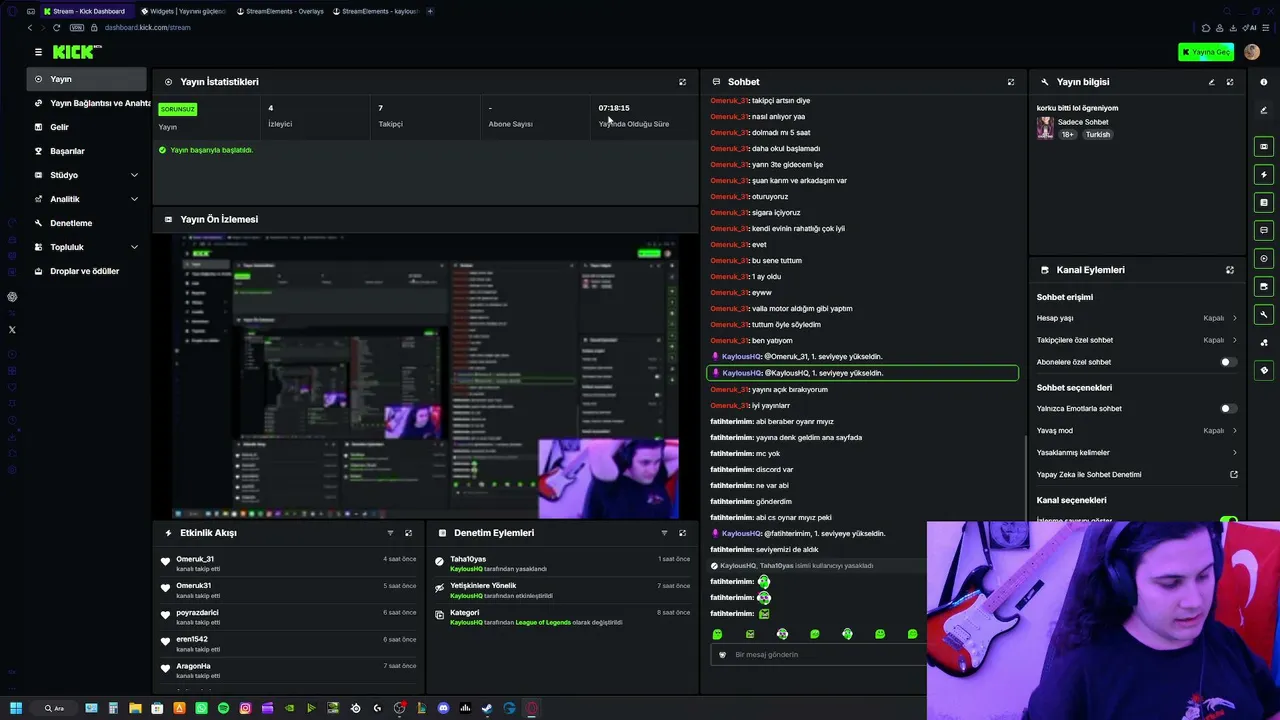This screenshot has width=1280, height=720.
Task: Open Gelir in the left sidebar
Action: [87, 127]
